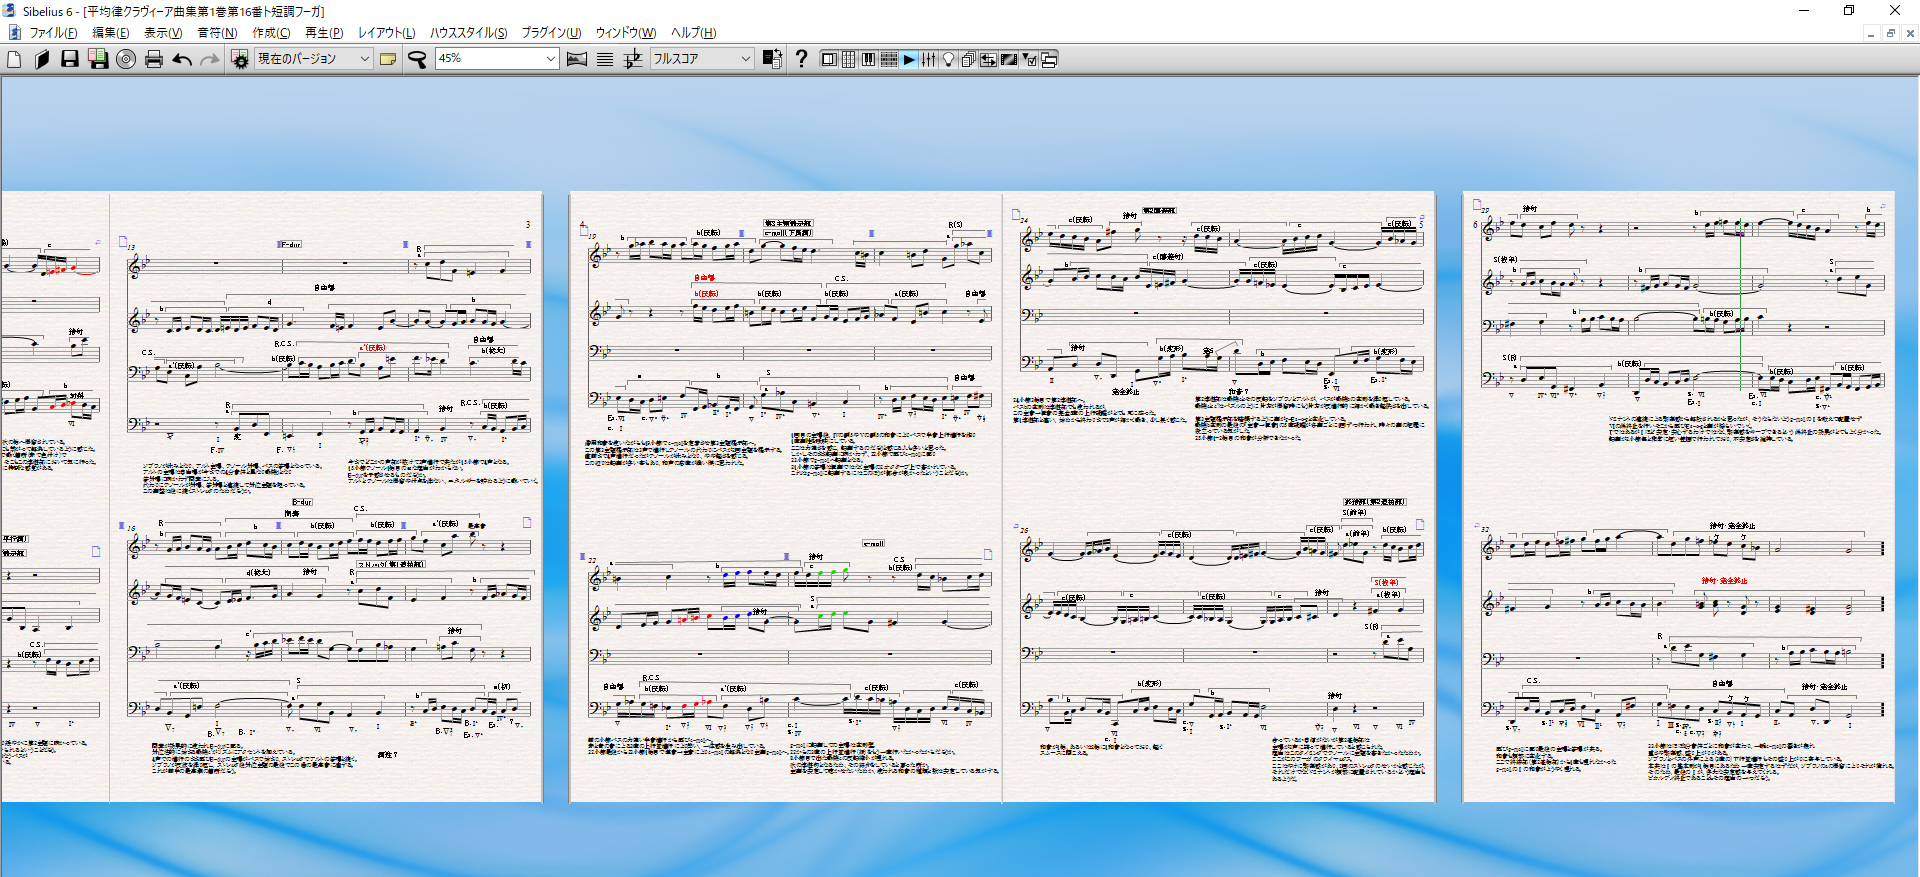Open the 作成(C) menu
Viewport: 1920px width, 877px height.
(271, 33)
